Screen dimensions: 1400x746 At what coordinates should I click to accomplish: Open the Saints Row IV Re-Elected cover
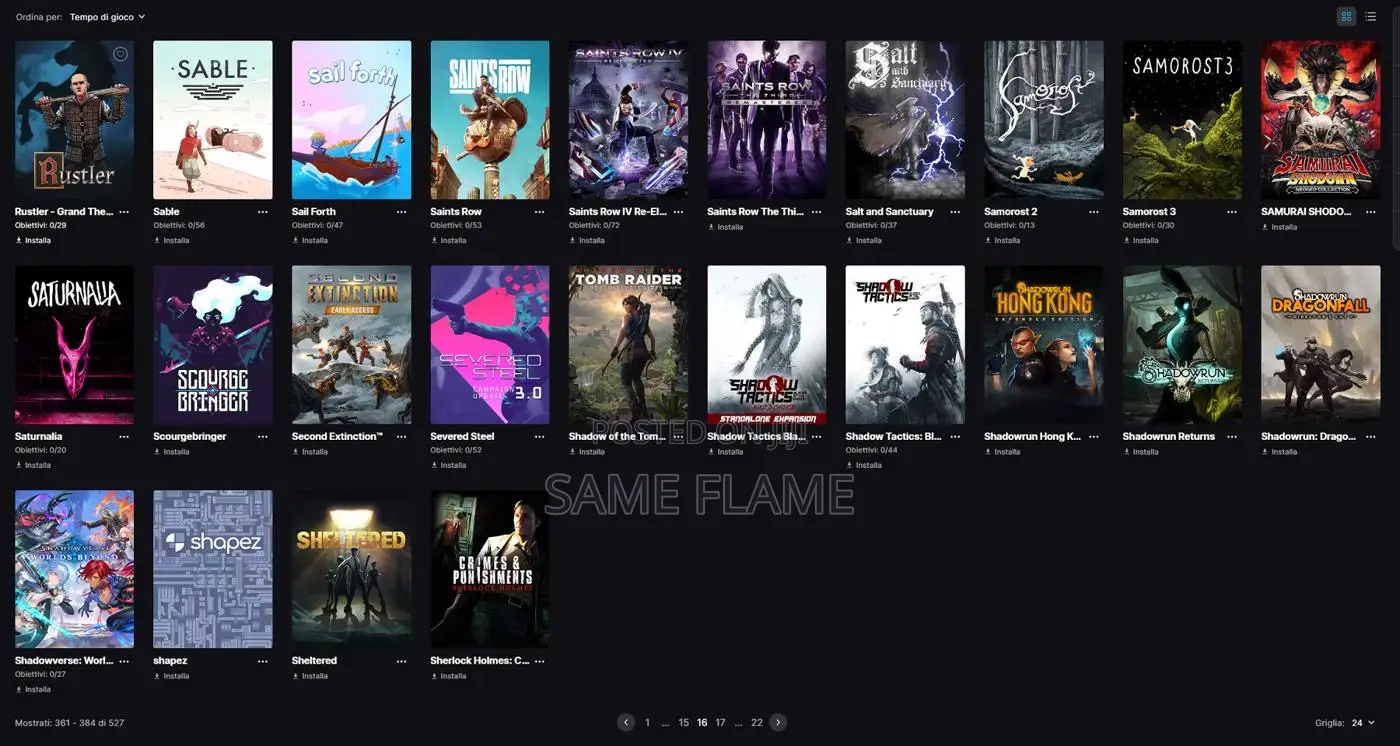coord(628,120)
